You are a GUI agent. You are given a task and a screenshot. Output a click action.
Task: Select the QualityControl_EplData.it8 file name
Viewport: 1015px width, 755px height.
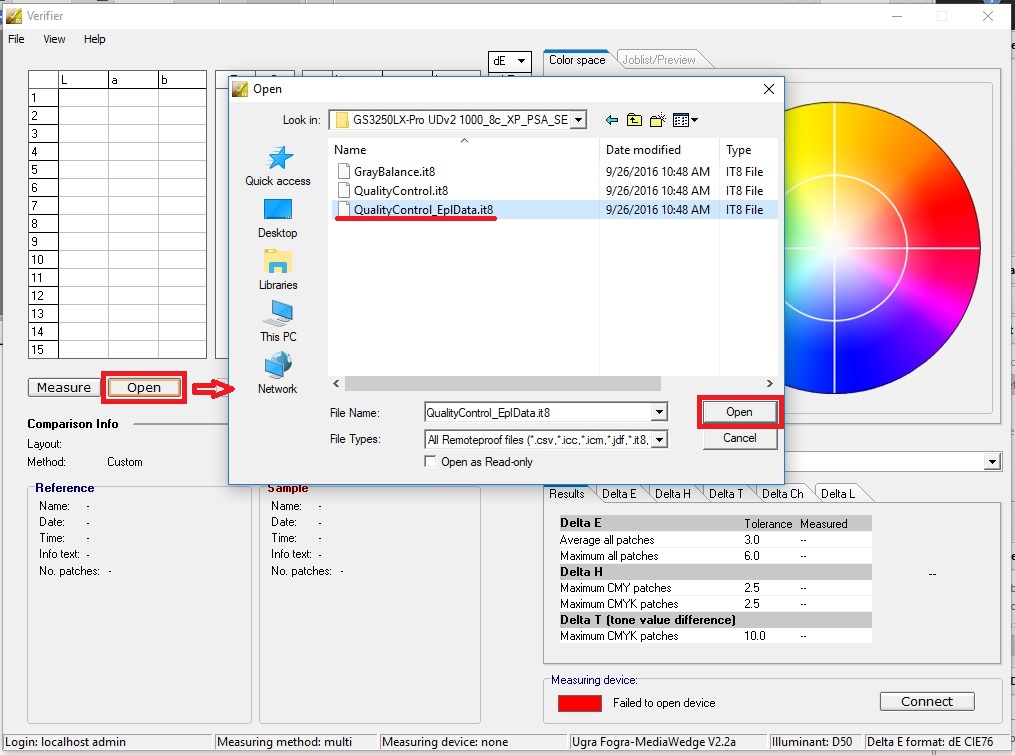(x=423, y=209)
